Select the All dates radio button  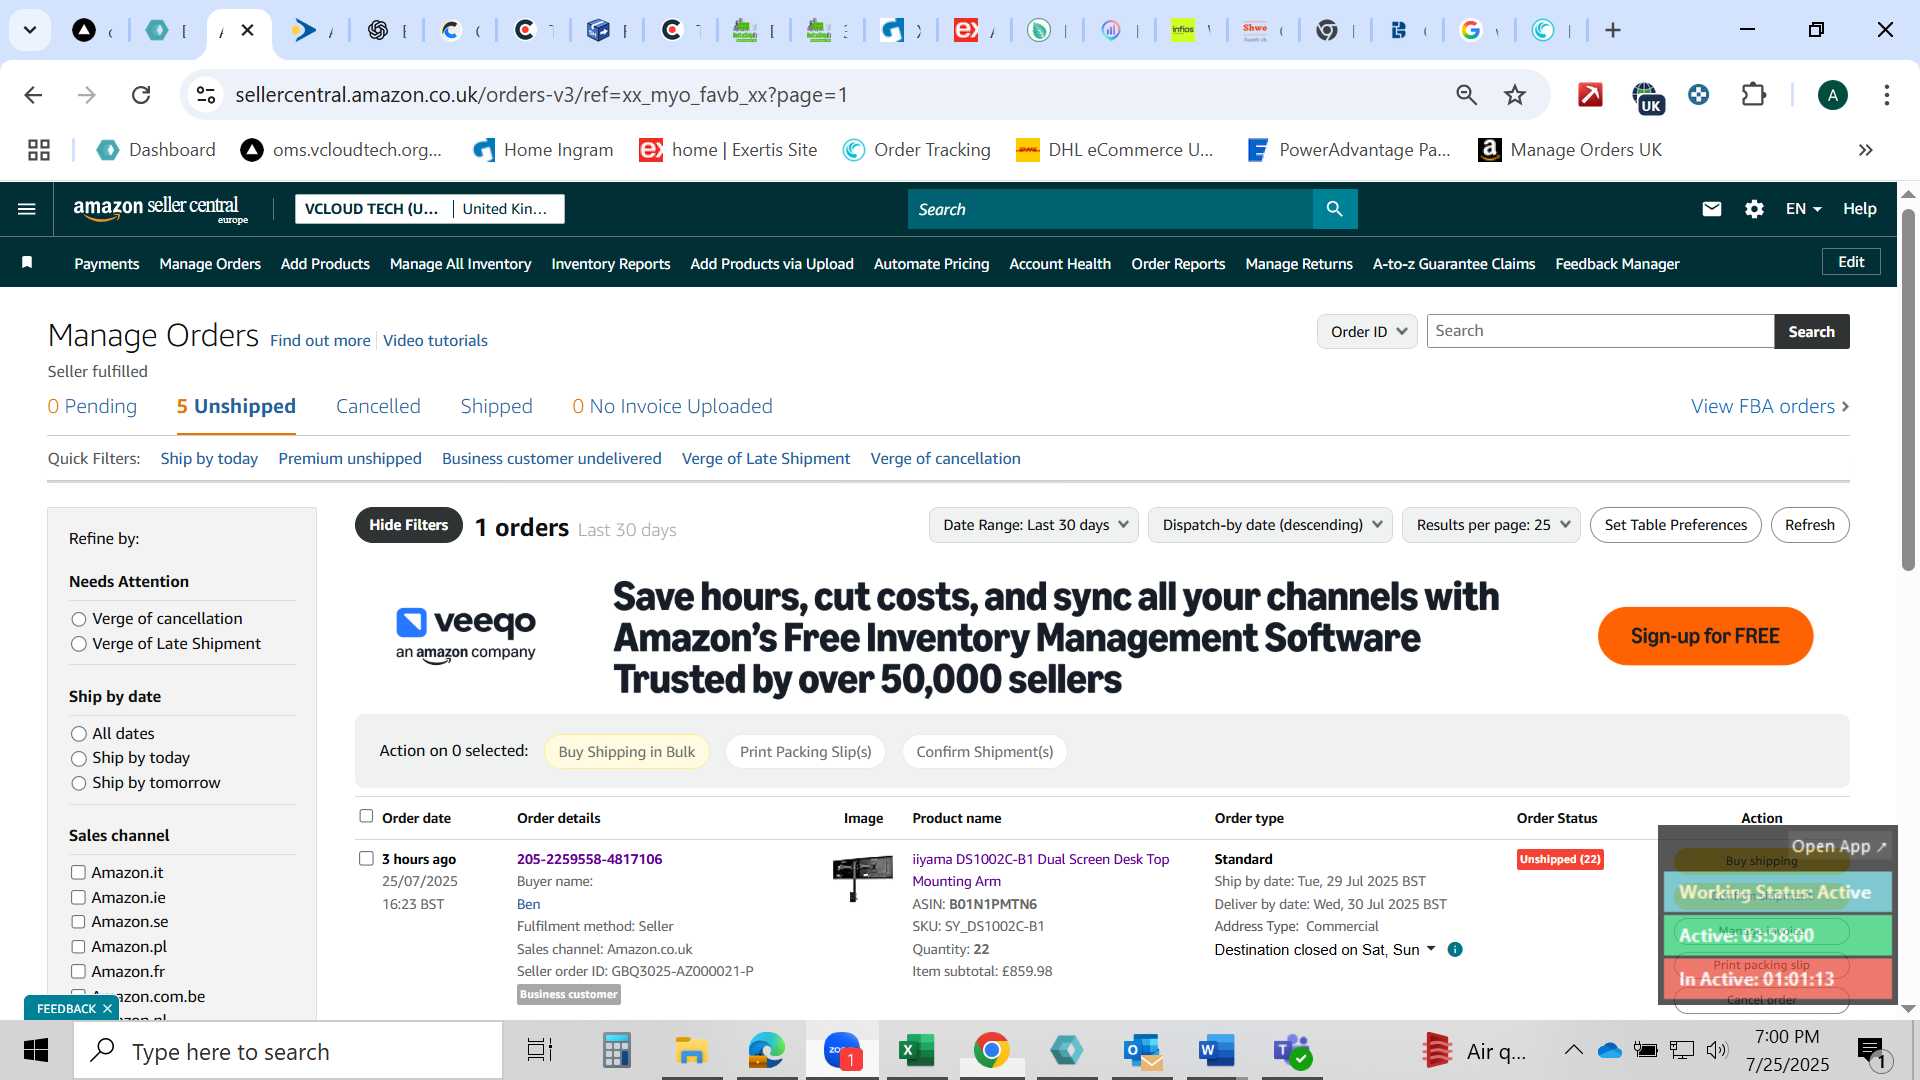(x=79, y=735)
